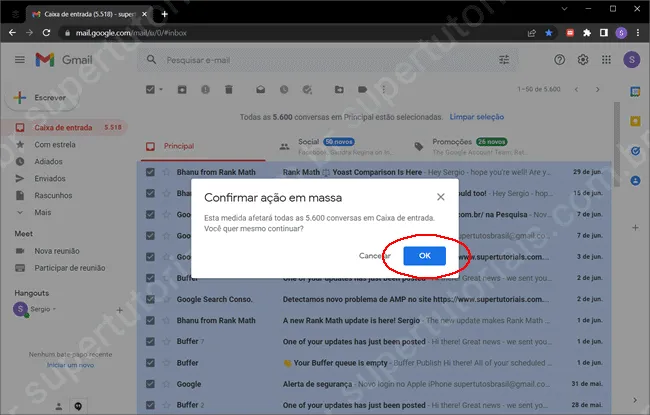The image size is (650, 415).
Task: Go to the previous page of messages
Action: coord(576,89)
